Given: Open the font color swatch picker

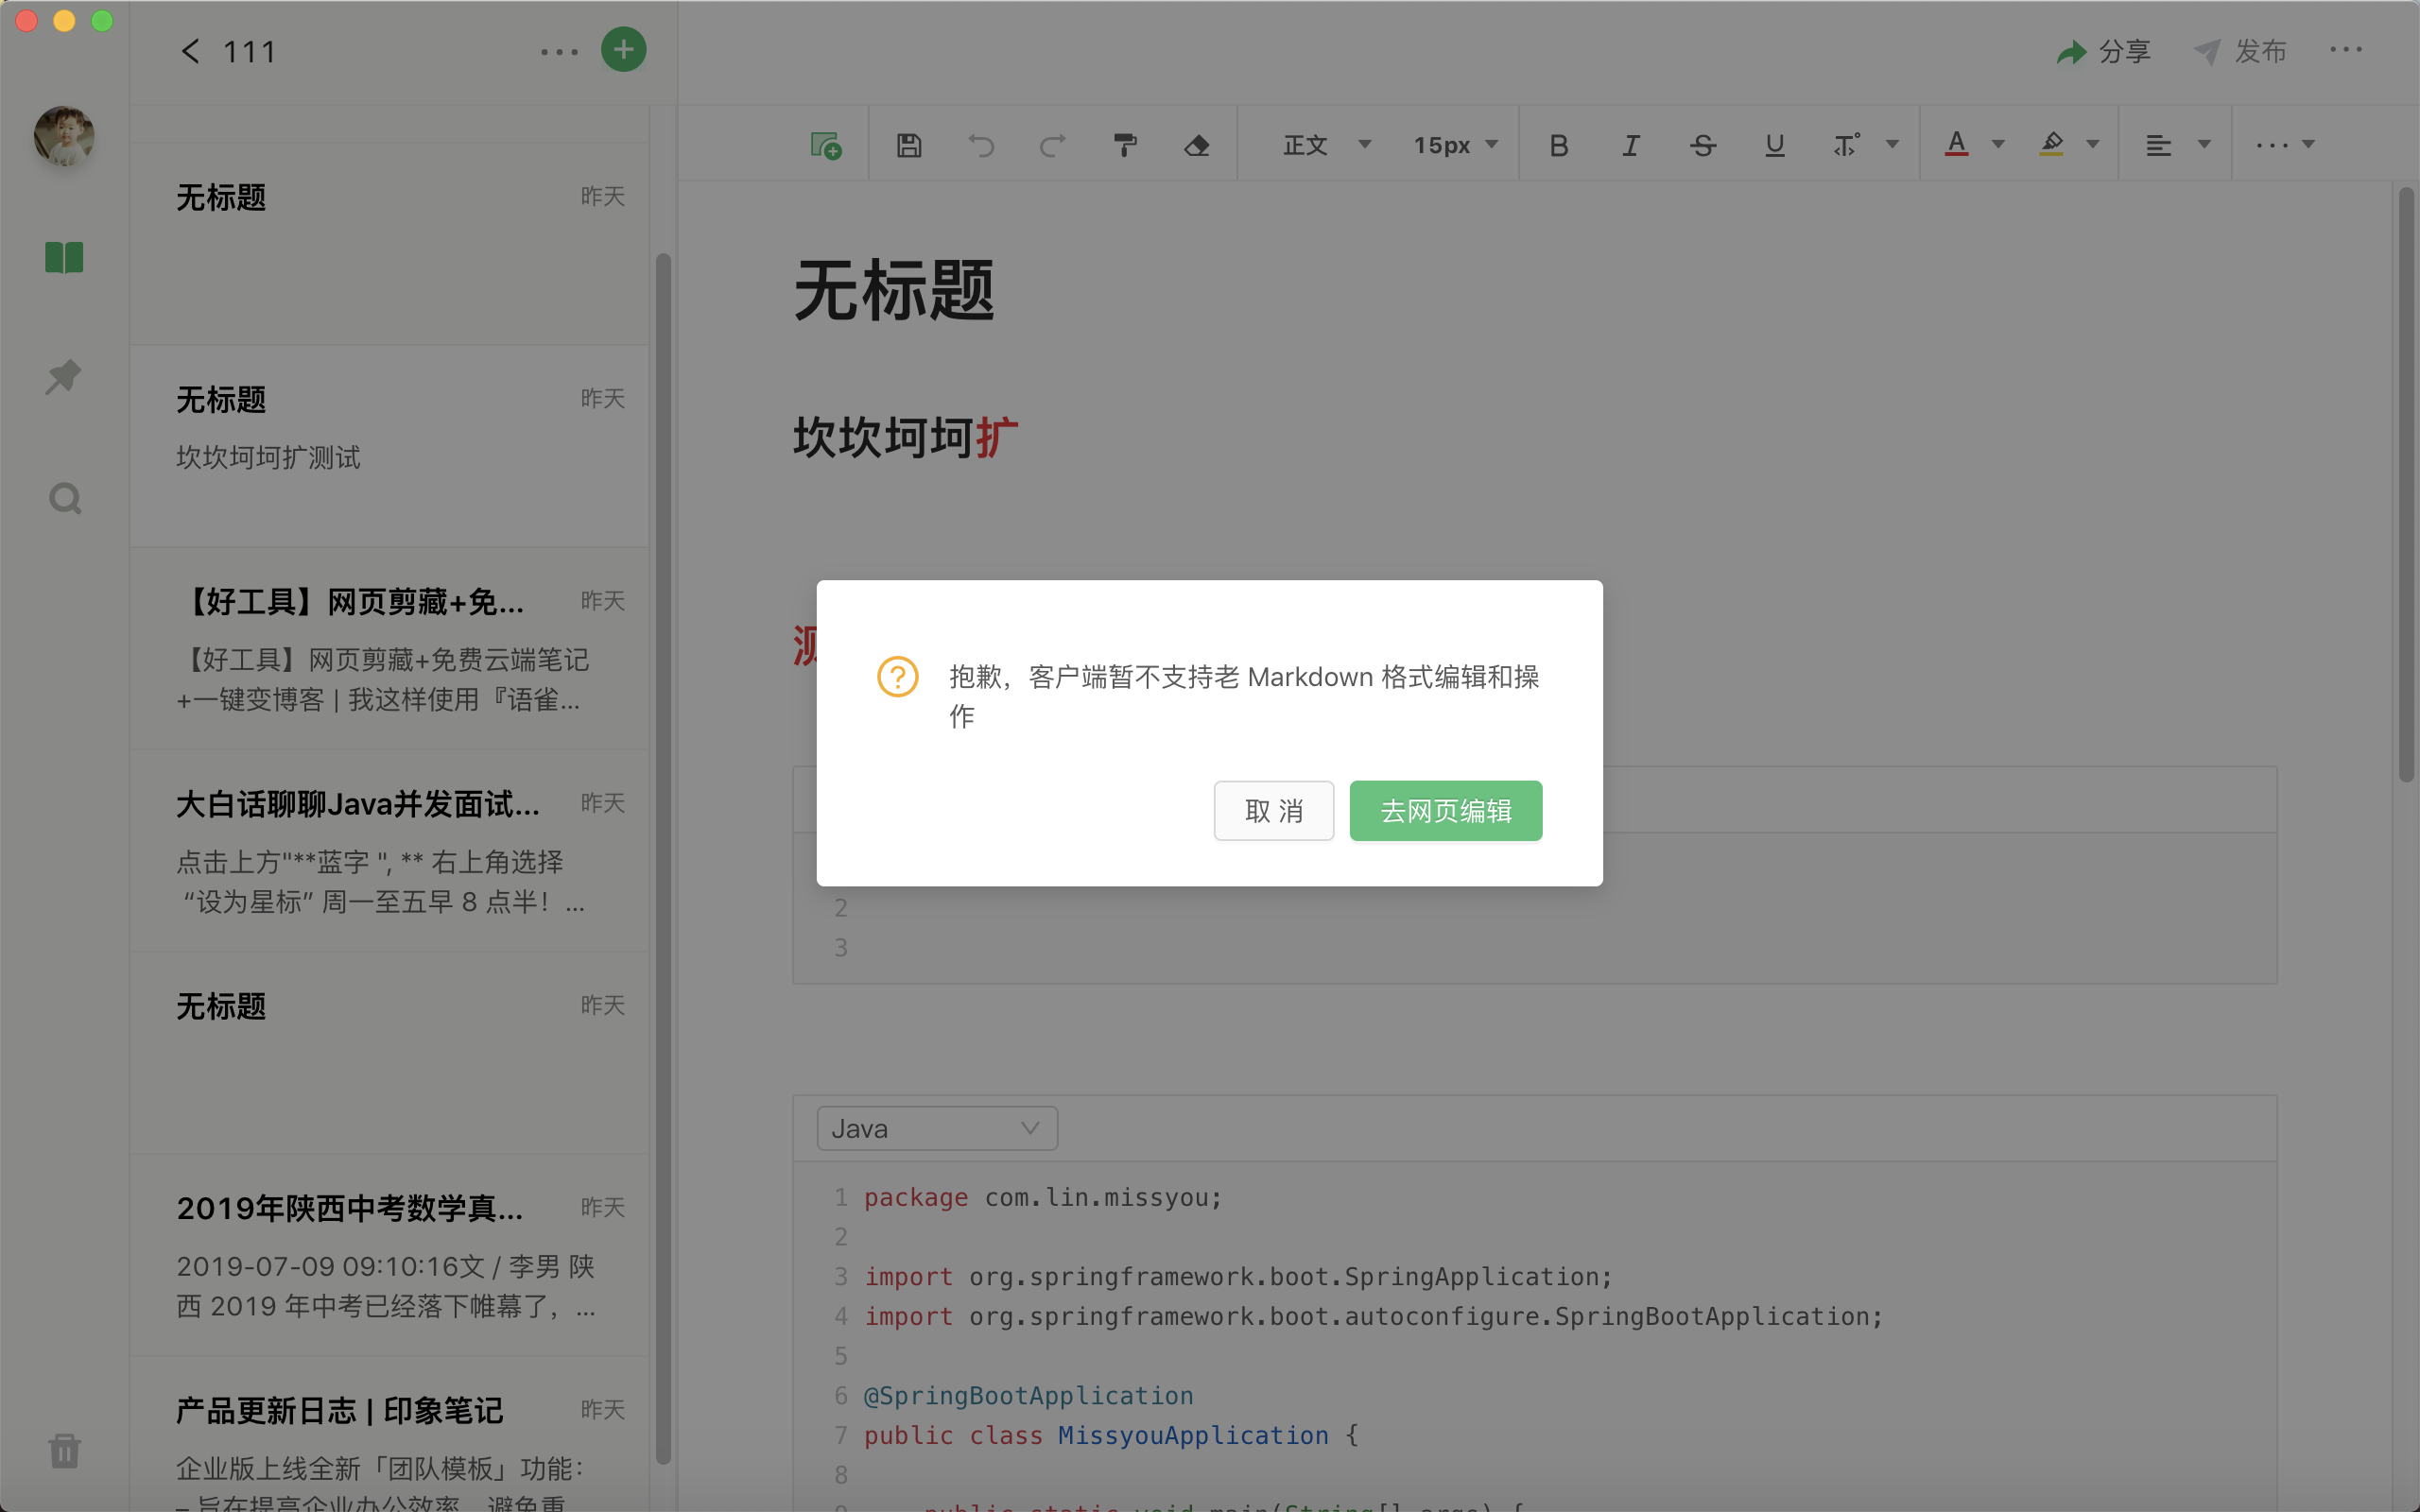Looking at the screenshot, I should [1956, 144].
